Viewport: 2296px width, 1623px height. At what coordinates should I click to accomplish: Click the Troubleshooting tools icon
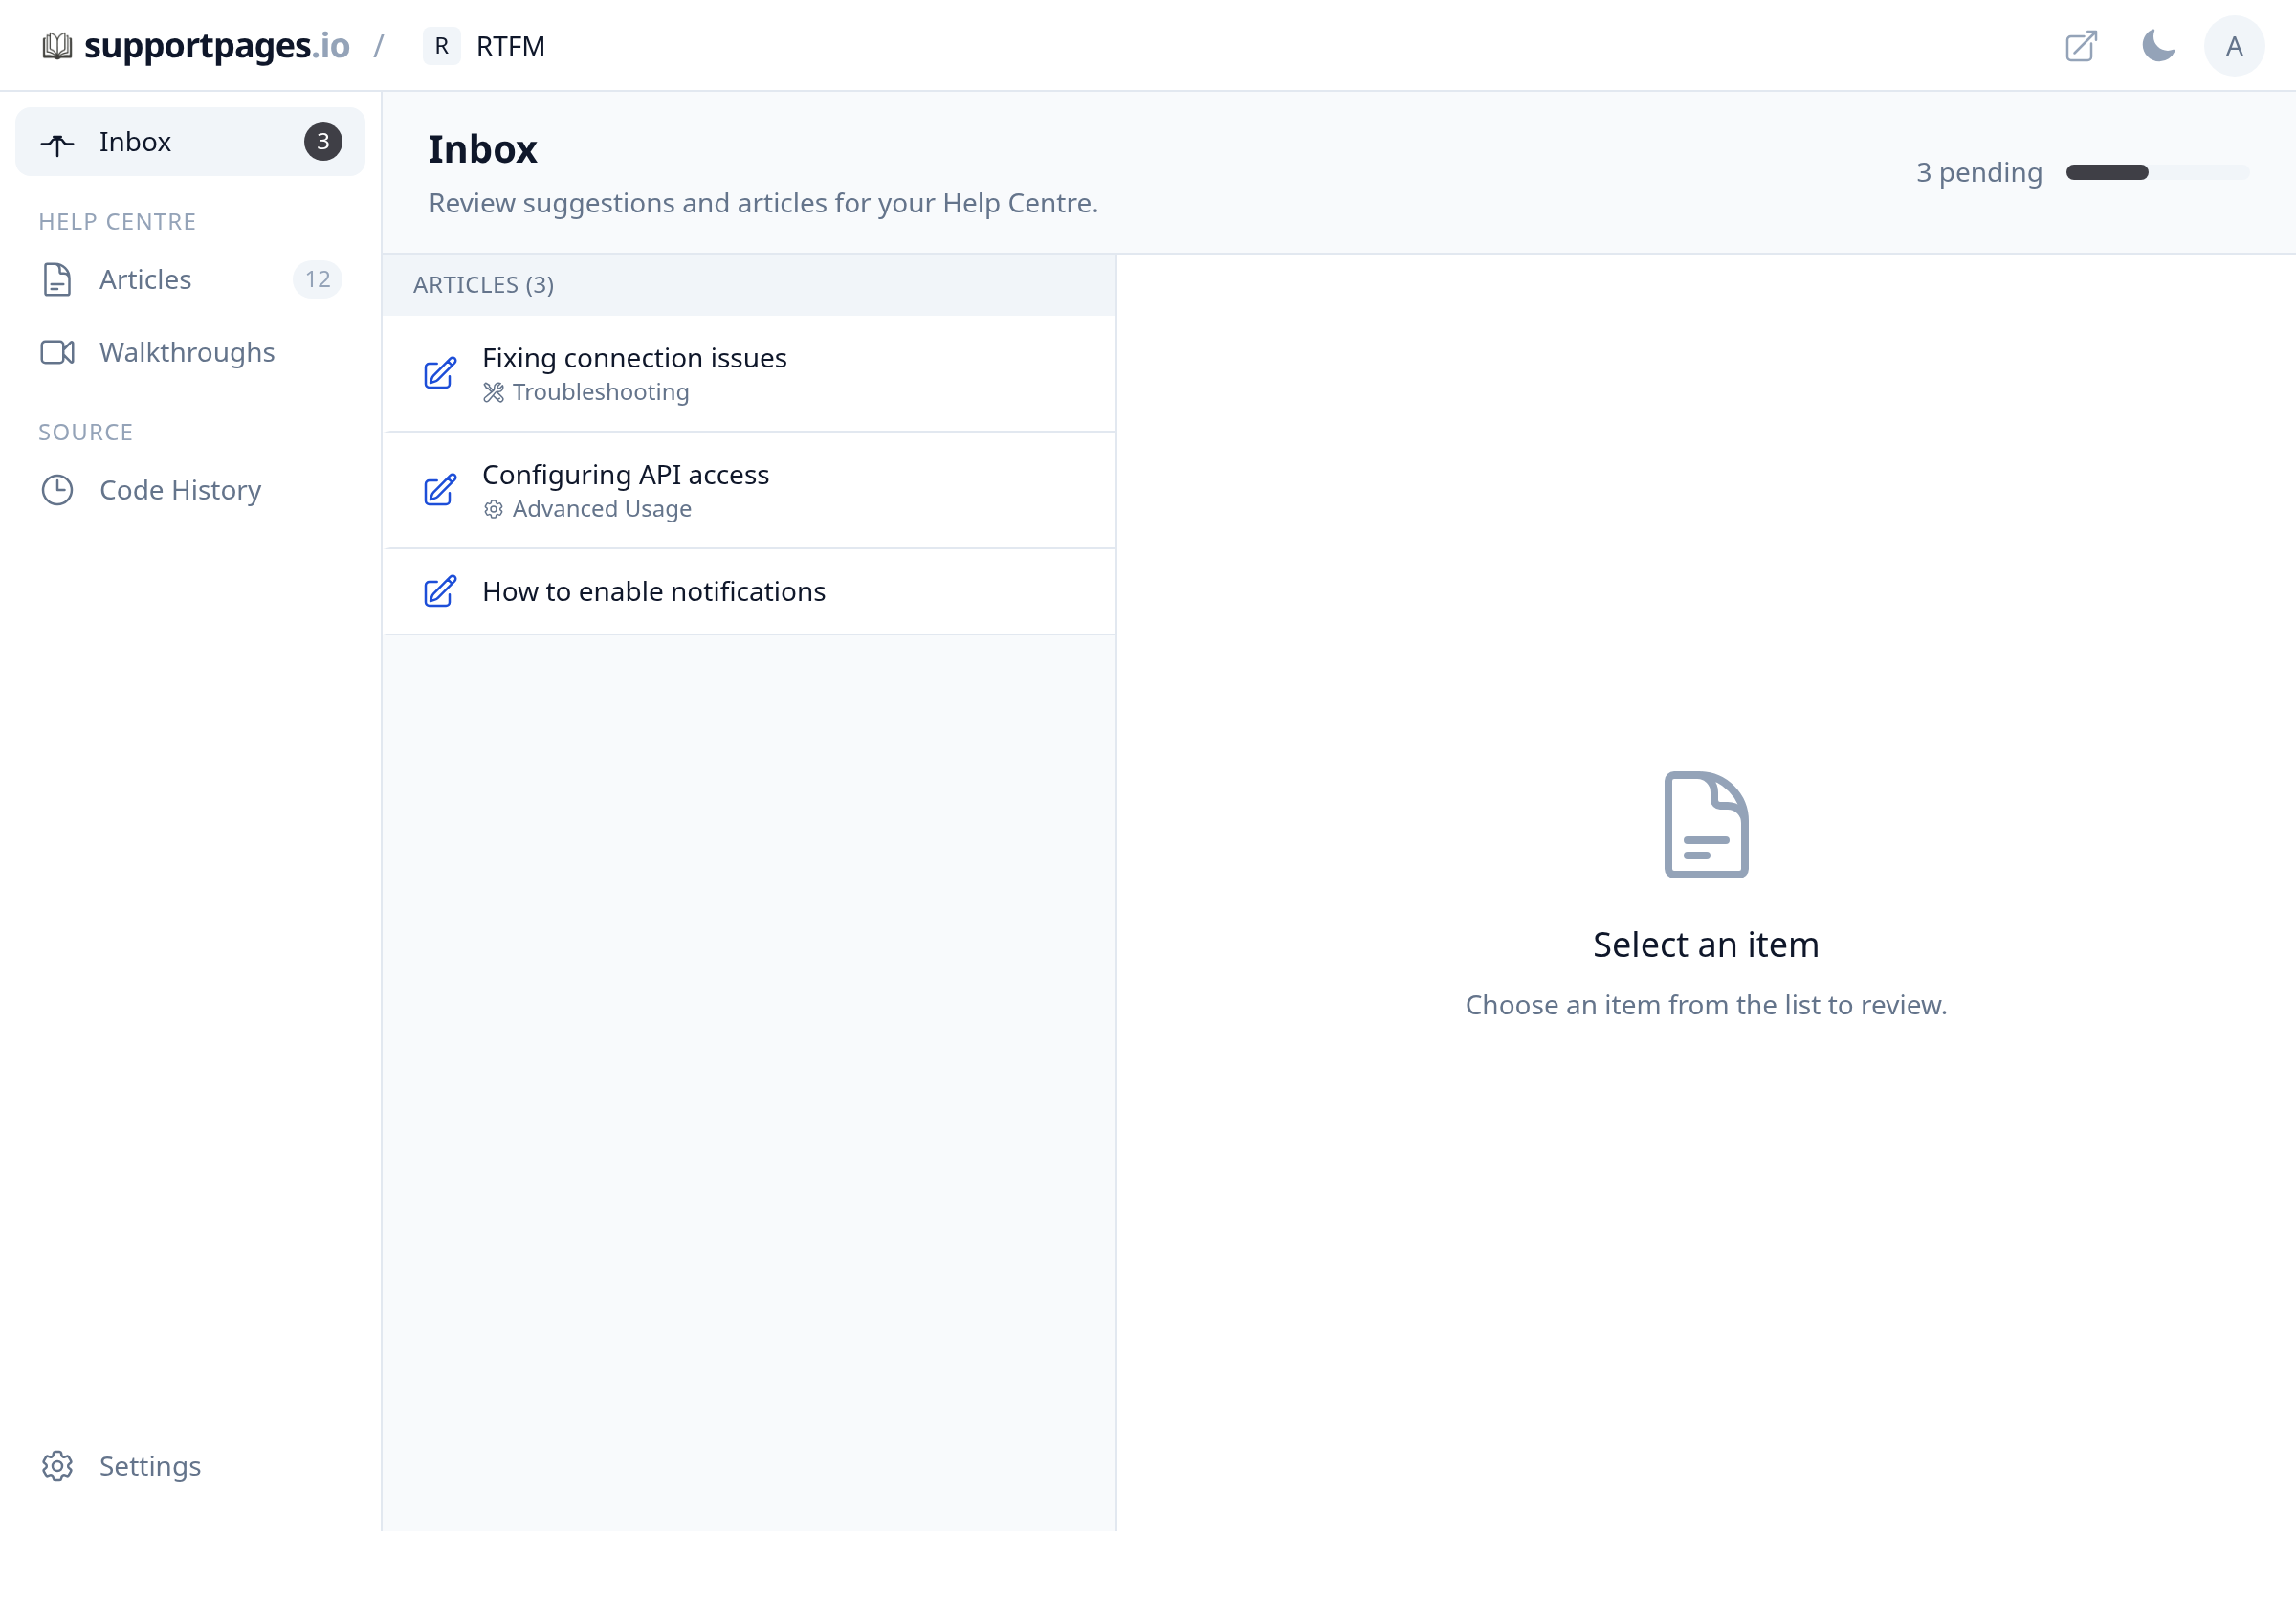(493, 393)
